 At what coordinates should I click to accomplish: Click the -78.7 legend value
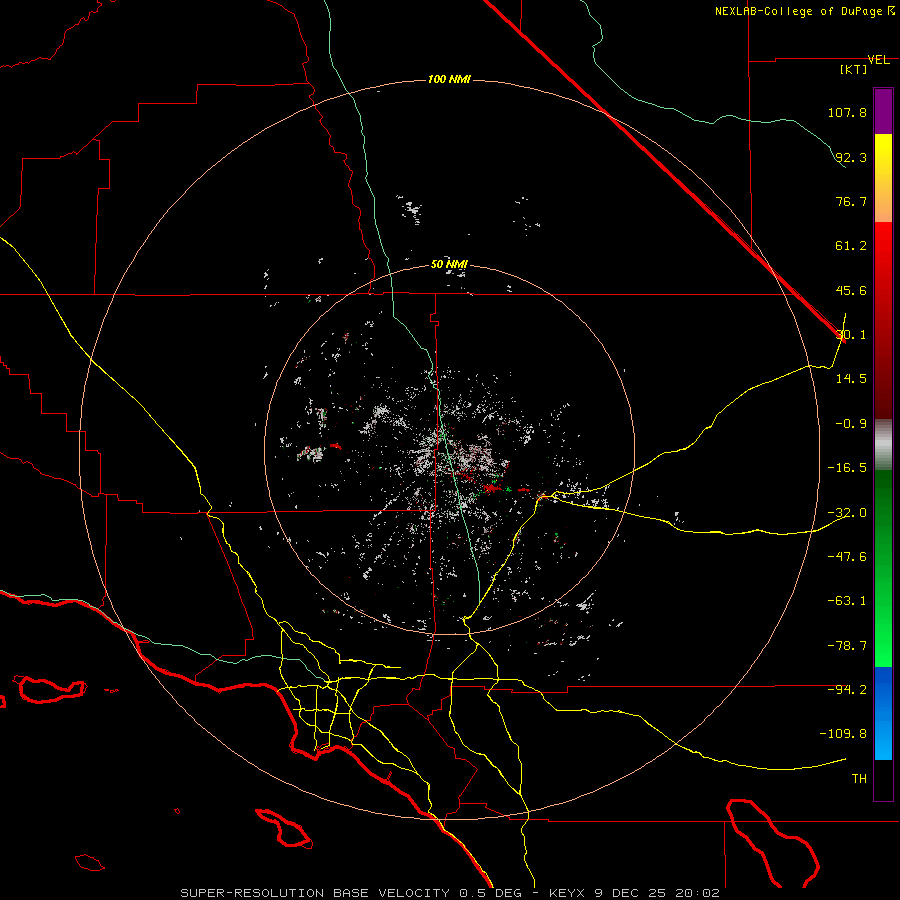[847, 646]
